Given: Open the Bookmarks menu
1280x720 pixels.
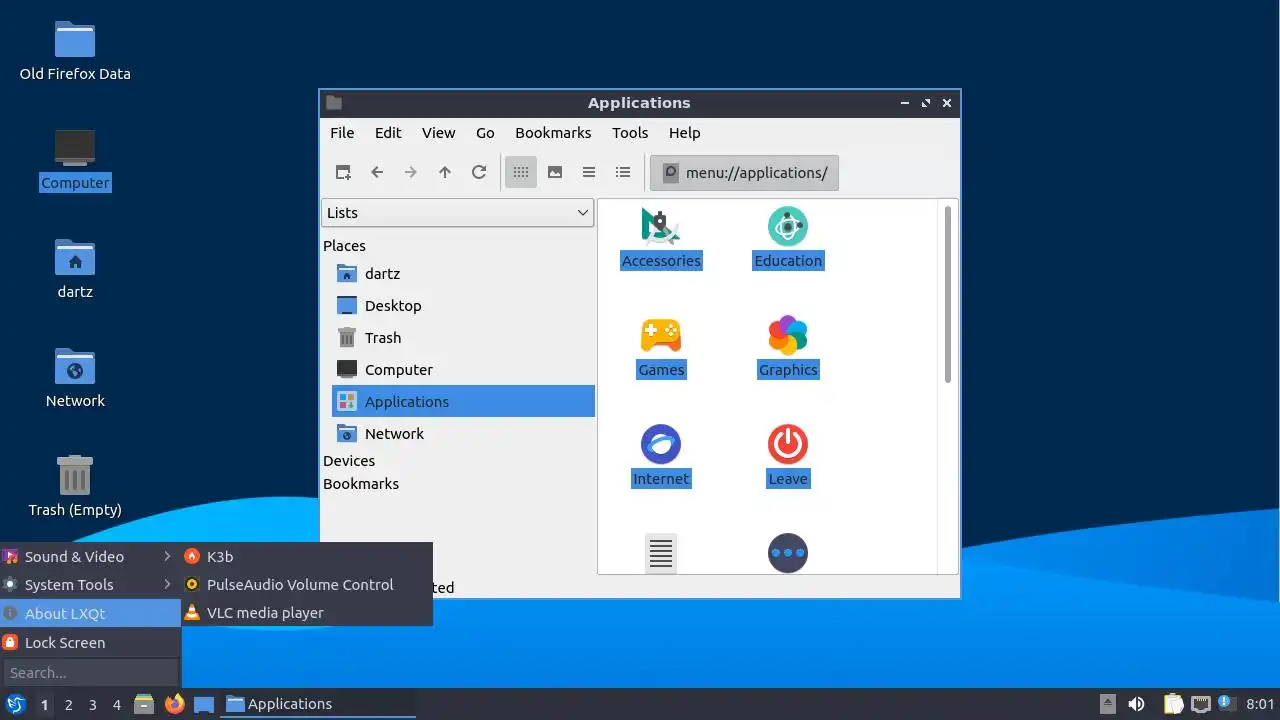Looking at the screenshot, I should (553, 132).
